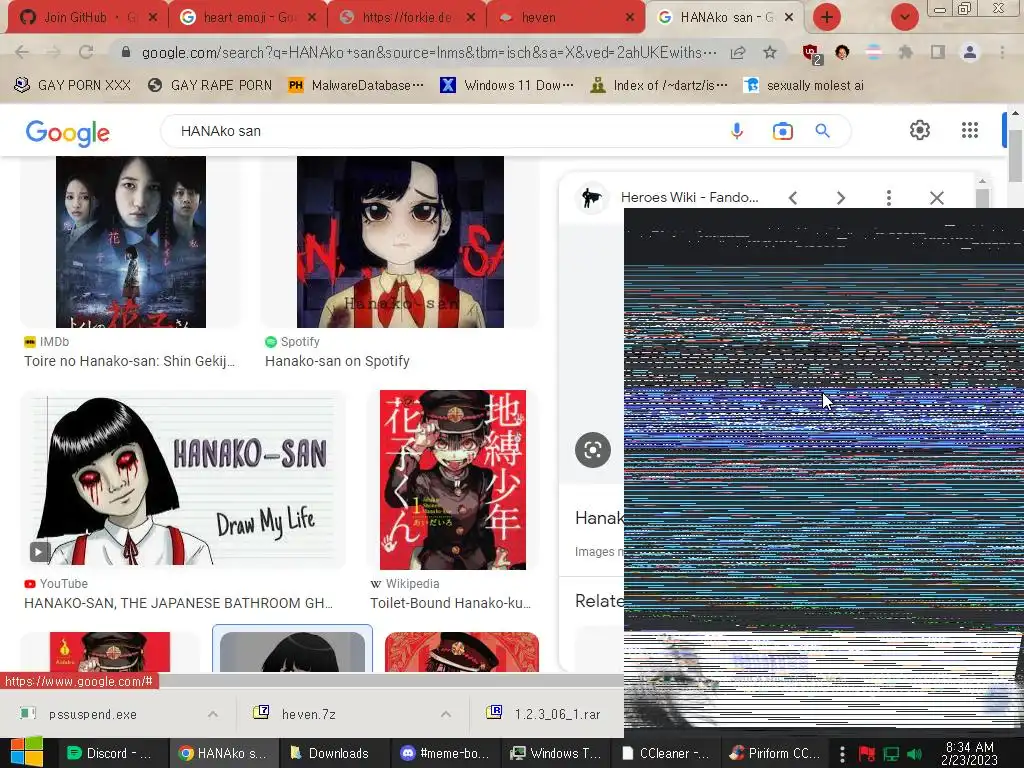Show the next image in the preview panel
The width and height of the screenshot is (1024, 768).
pos(841,198)
